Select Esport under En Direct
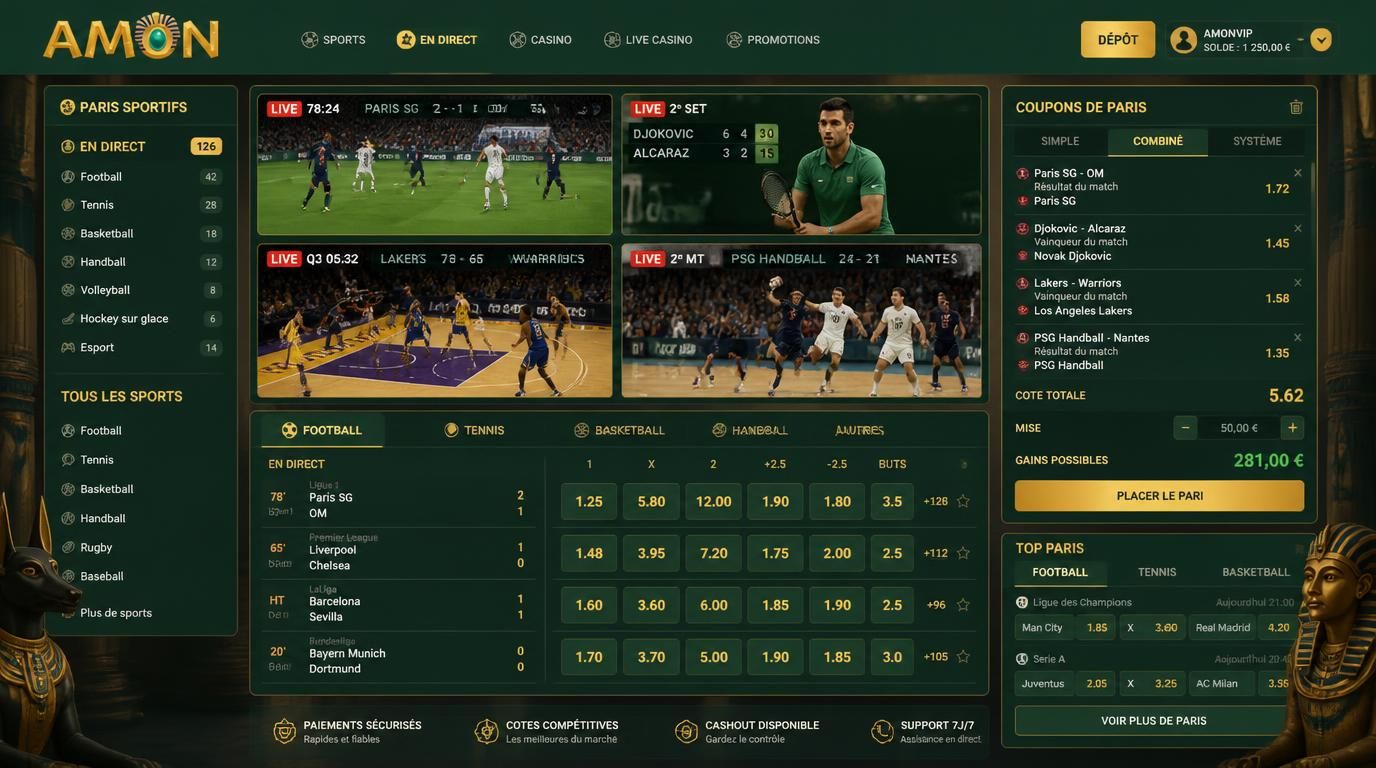Viewport: 1376px width, 768px height. point(140,347)
